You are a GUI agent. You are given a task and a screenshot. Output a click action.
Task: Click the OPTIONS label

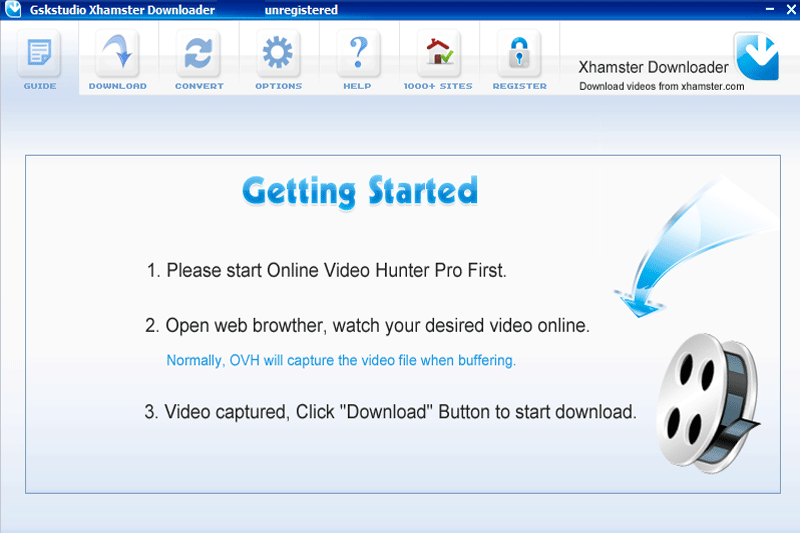[279, 86]
